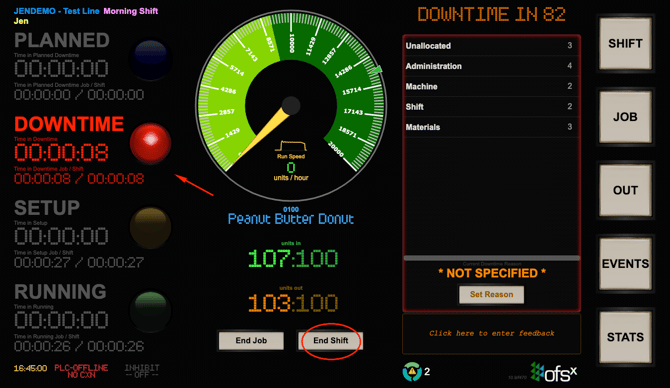Click the PLANNED state heading
The width and height of the screenshot is (670, 388).
tap(62, 41)
